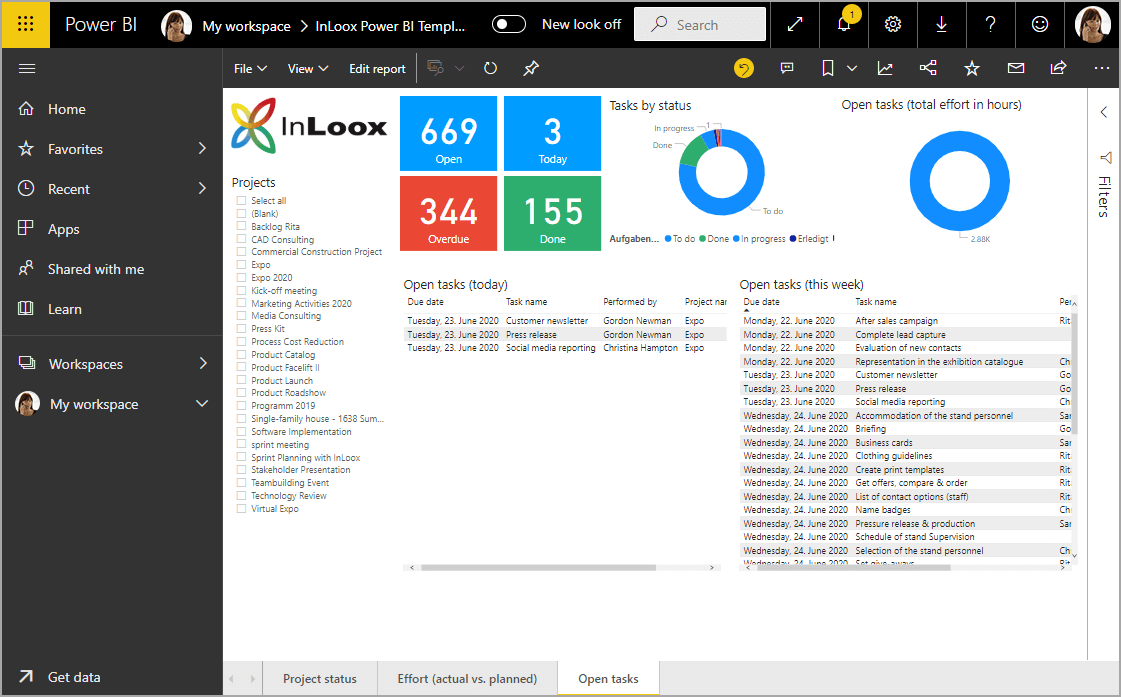Check the CAD Consulting checkbox
Viewport: 1121px width, 697px height.
(x=242, y=239)
